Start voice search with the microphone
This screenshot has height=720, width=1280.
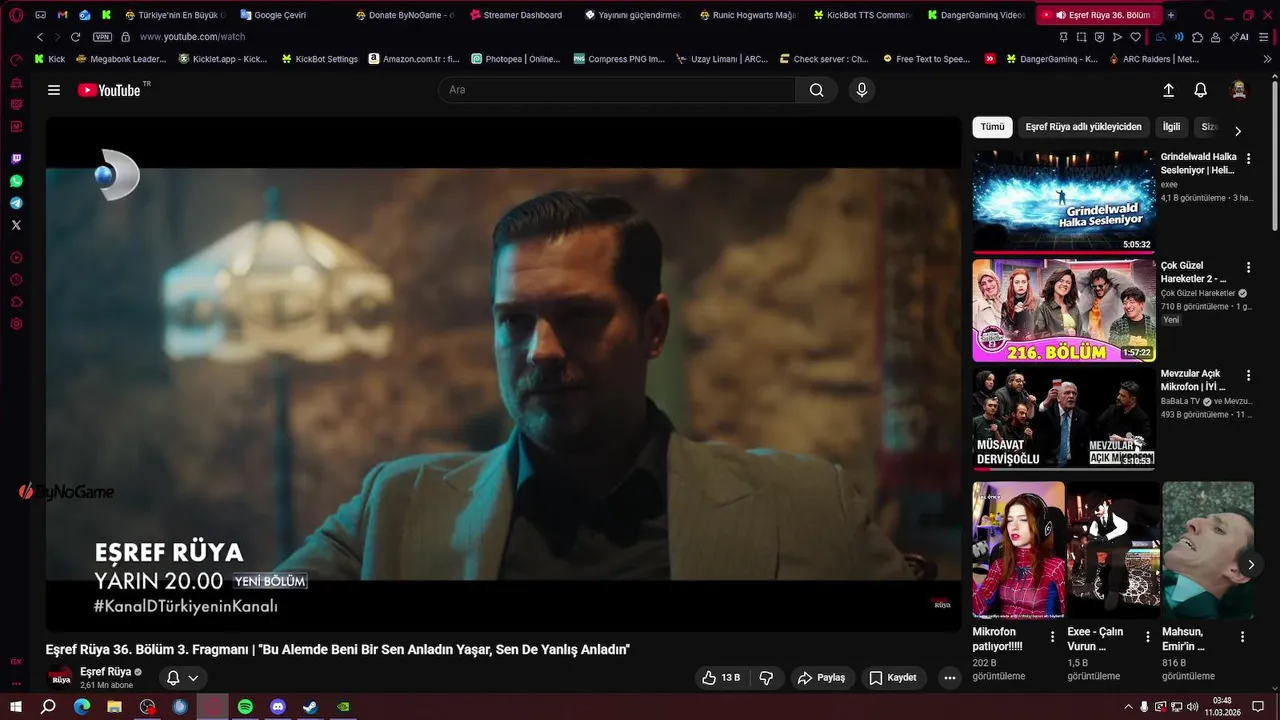(862, 90)
